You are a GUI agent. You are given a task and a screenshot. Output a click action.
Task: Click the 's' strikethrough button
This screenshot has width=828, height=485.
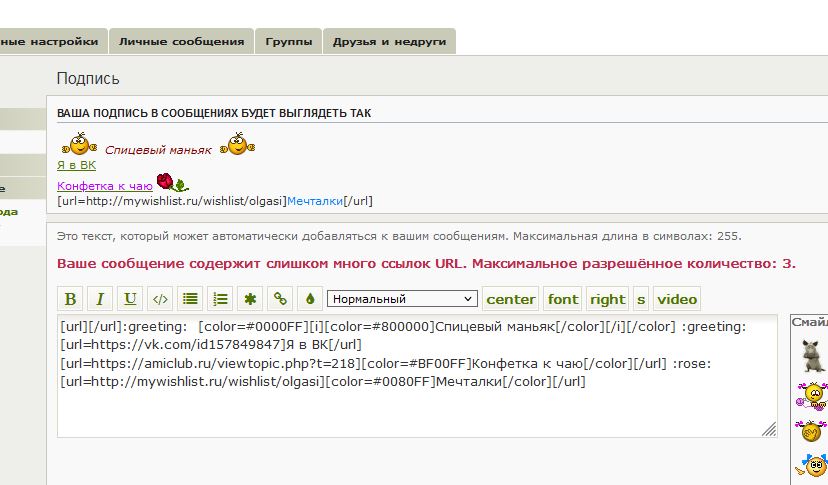click(x=641, y=299)
